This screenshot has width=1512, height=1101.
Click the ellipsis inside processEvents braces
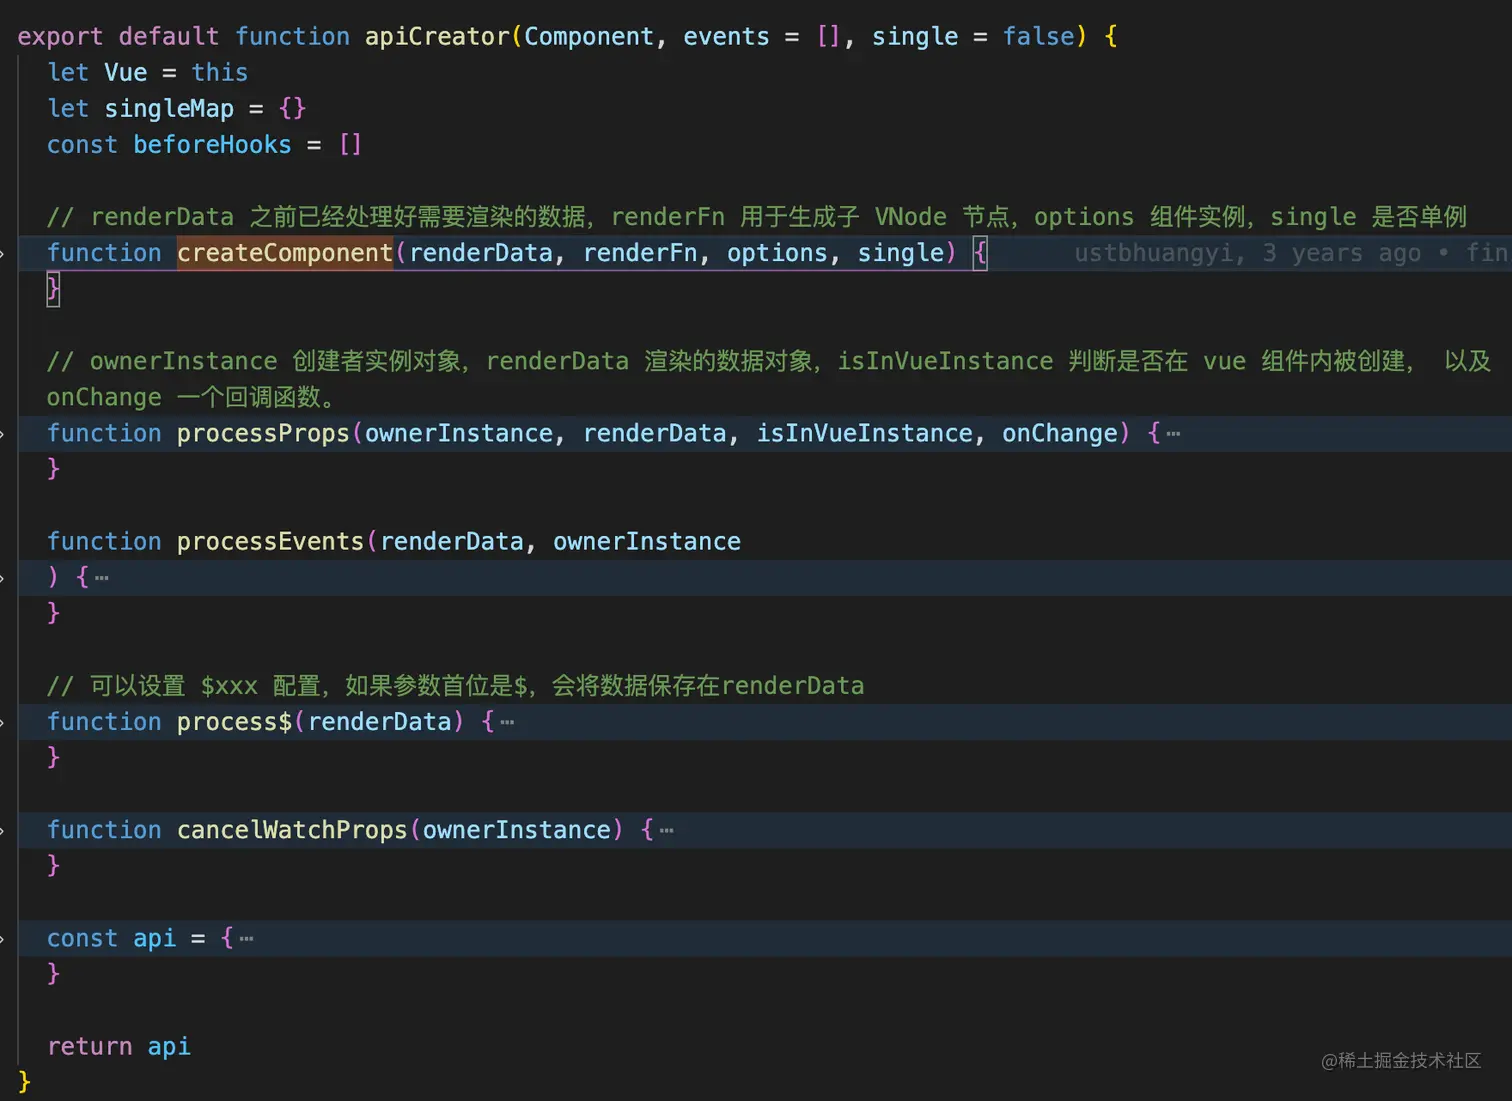pos(102,577)
